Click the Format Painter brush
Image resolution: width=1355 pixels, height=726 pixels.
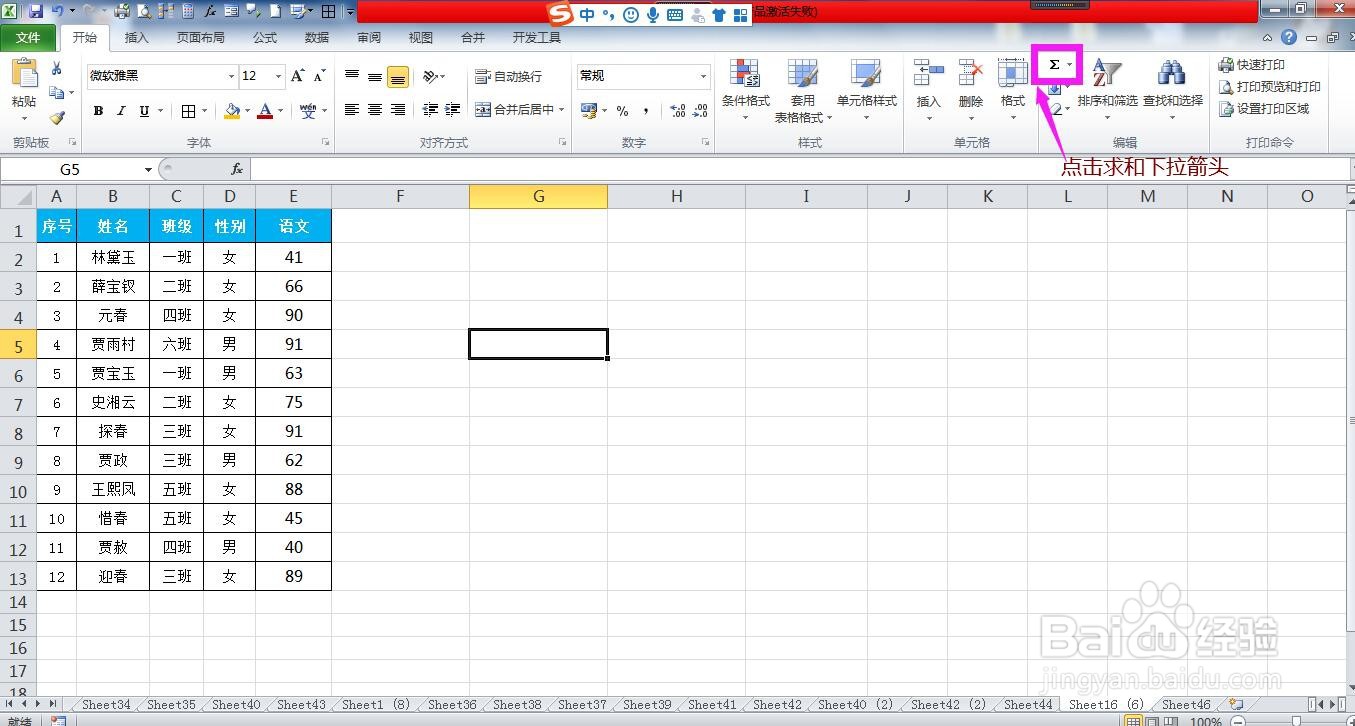(x=57, y=118)
